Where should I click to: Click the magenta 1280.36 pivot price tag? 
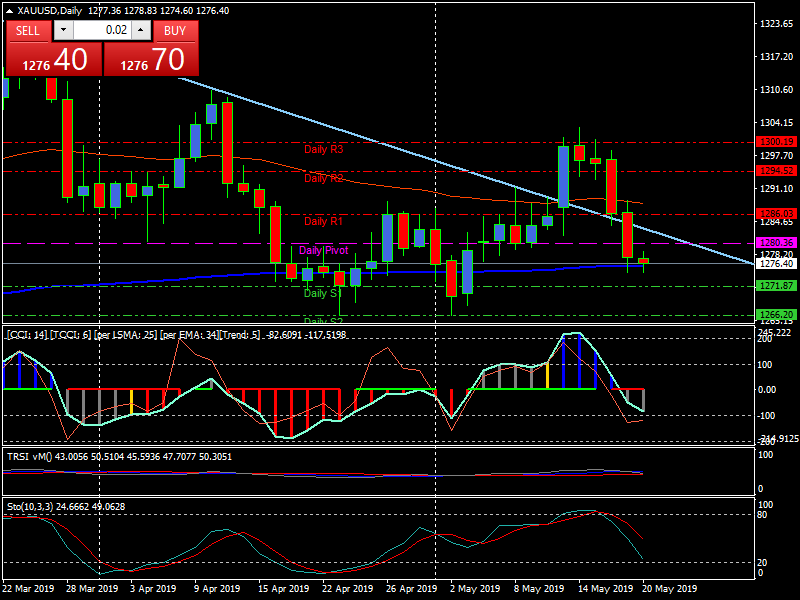[775, 243]
